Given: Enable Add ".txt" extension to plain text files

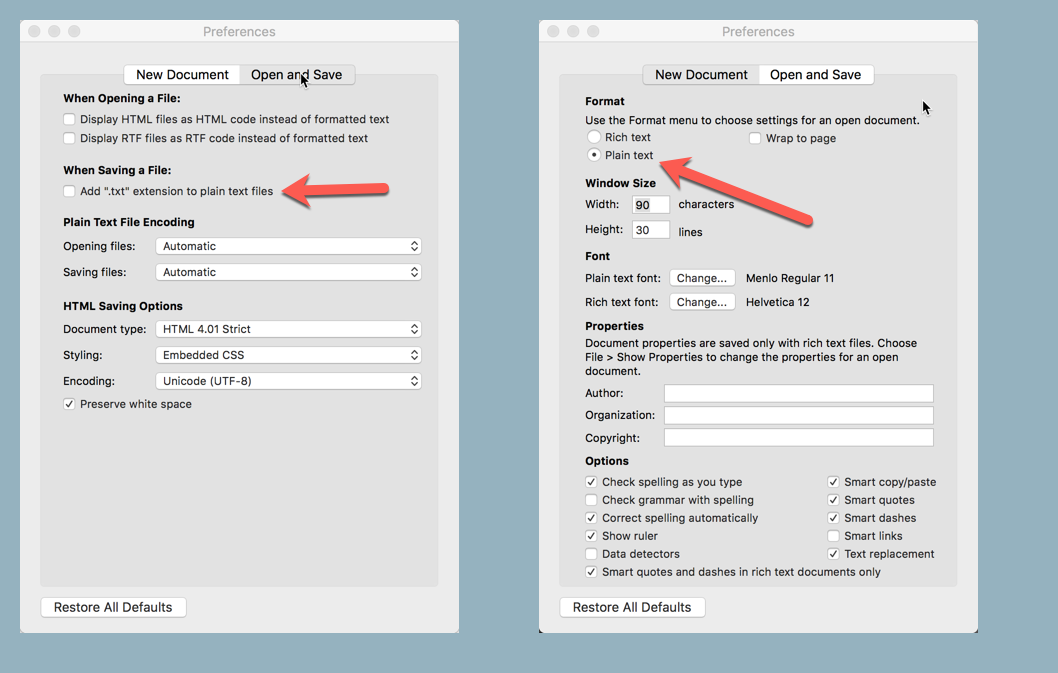Looking at the screenshot, I should 69,191.
